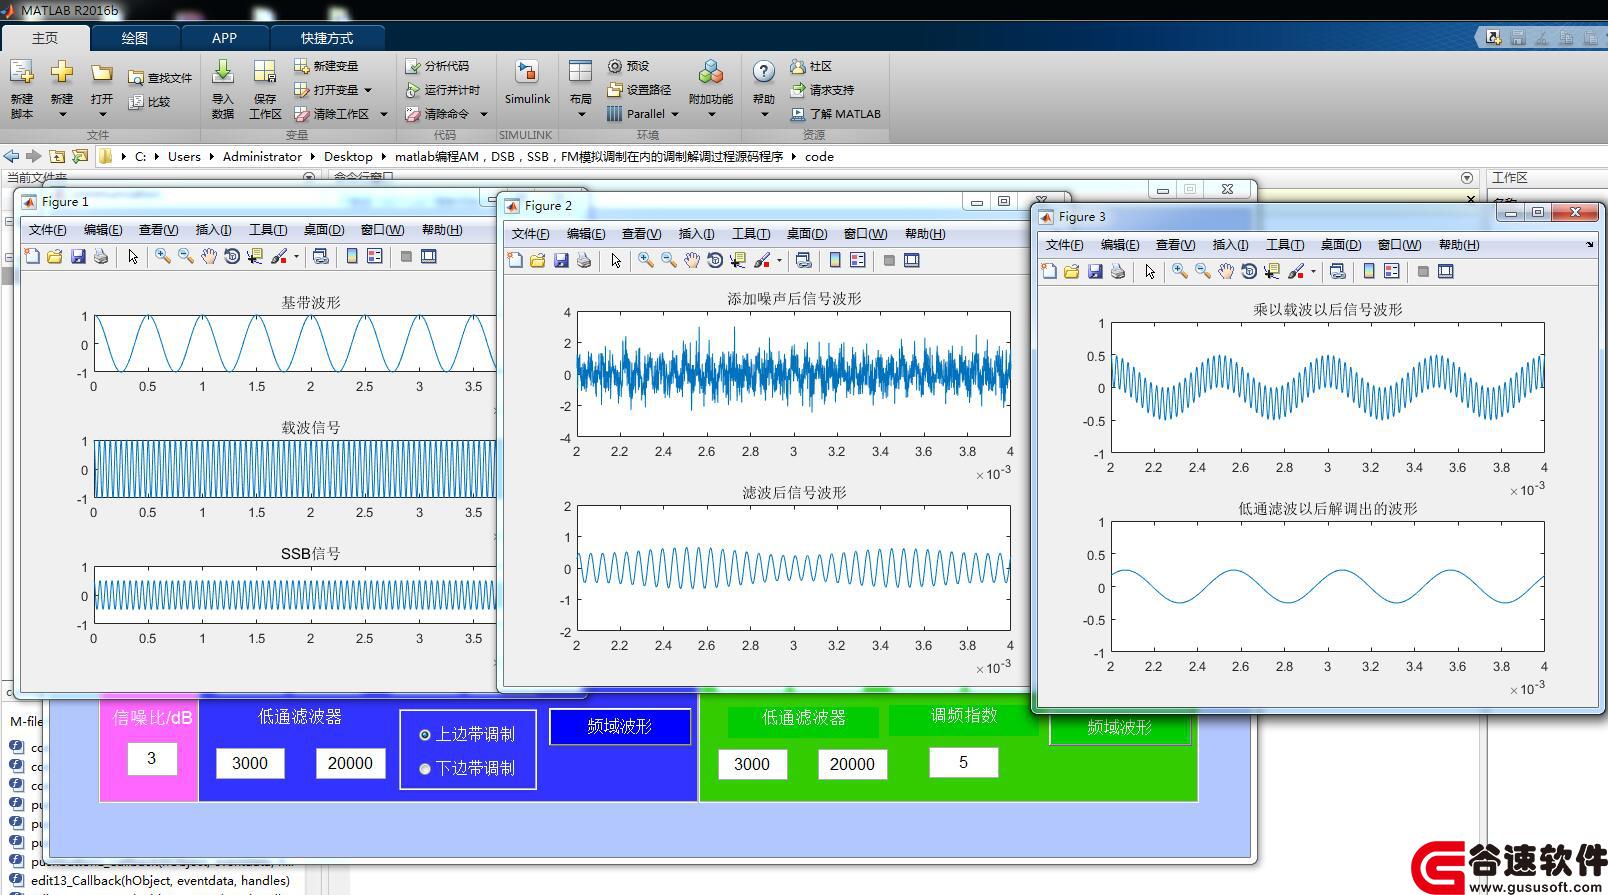Click Administrator in address path
Image resolution: width=1608 pixels, height=895 pixels.
click(x=262, y=157)
